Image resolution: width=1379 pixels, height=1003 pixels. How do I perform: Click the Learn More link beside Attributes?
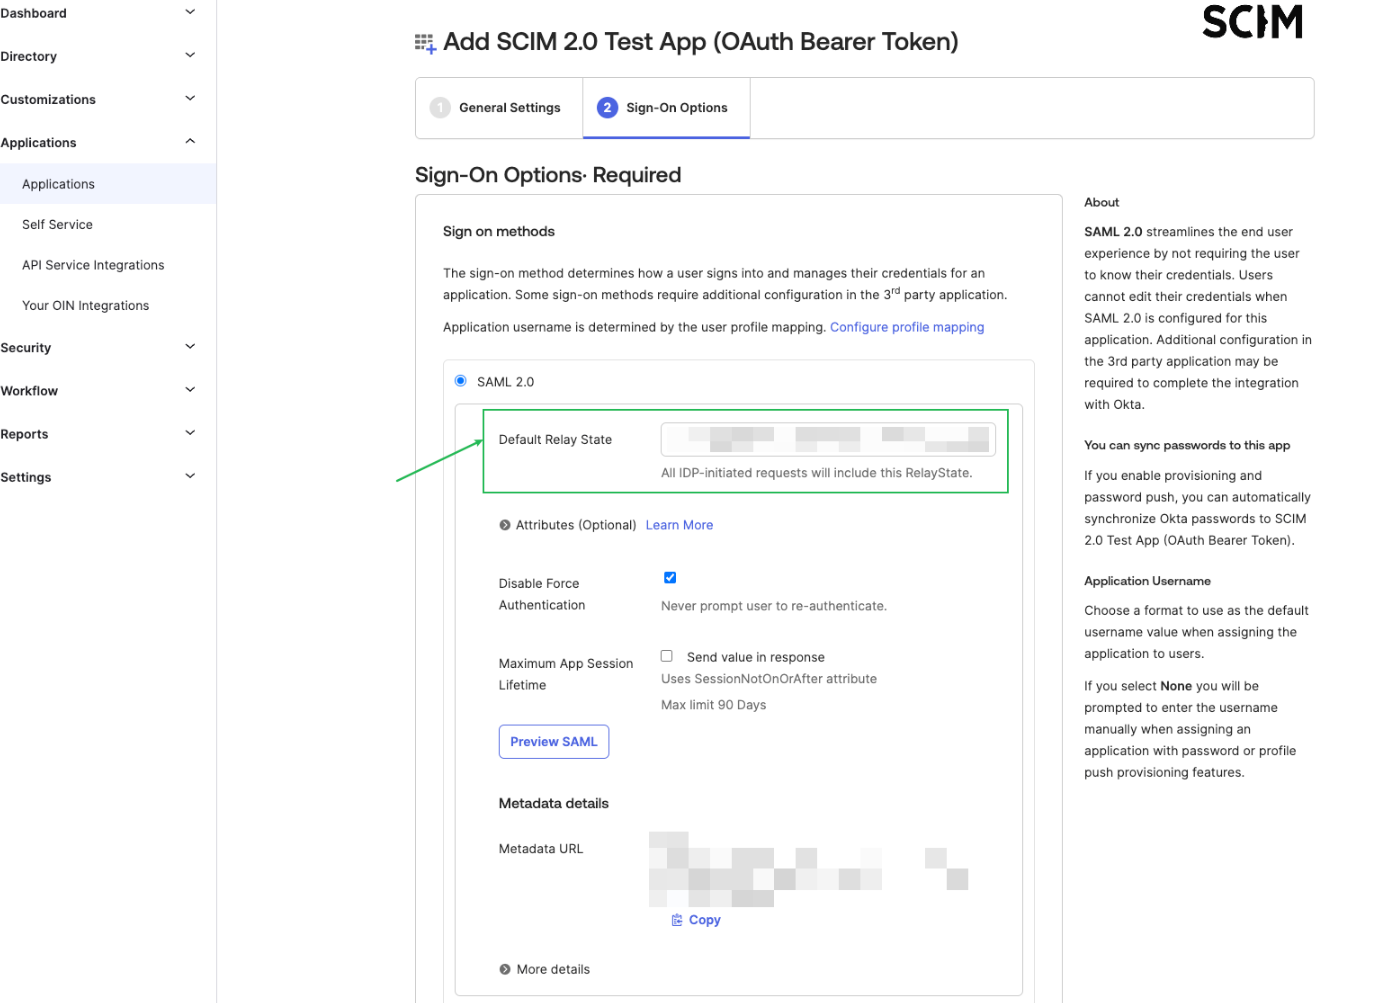point(679,524)
